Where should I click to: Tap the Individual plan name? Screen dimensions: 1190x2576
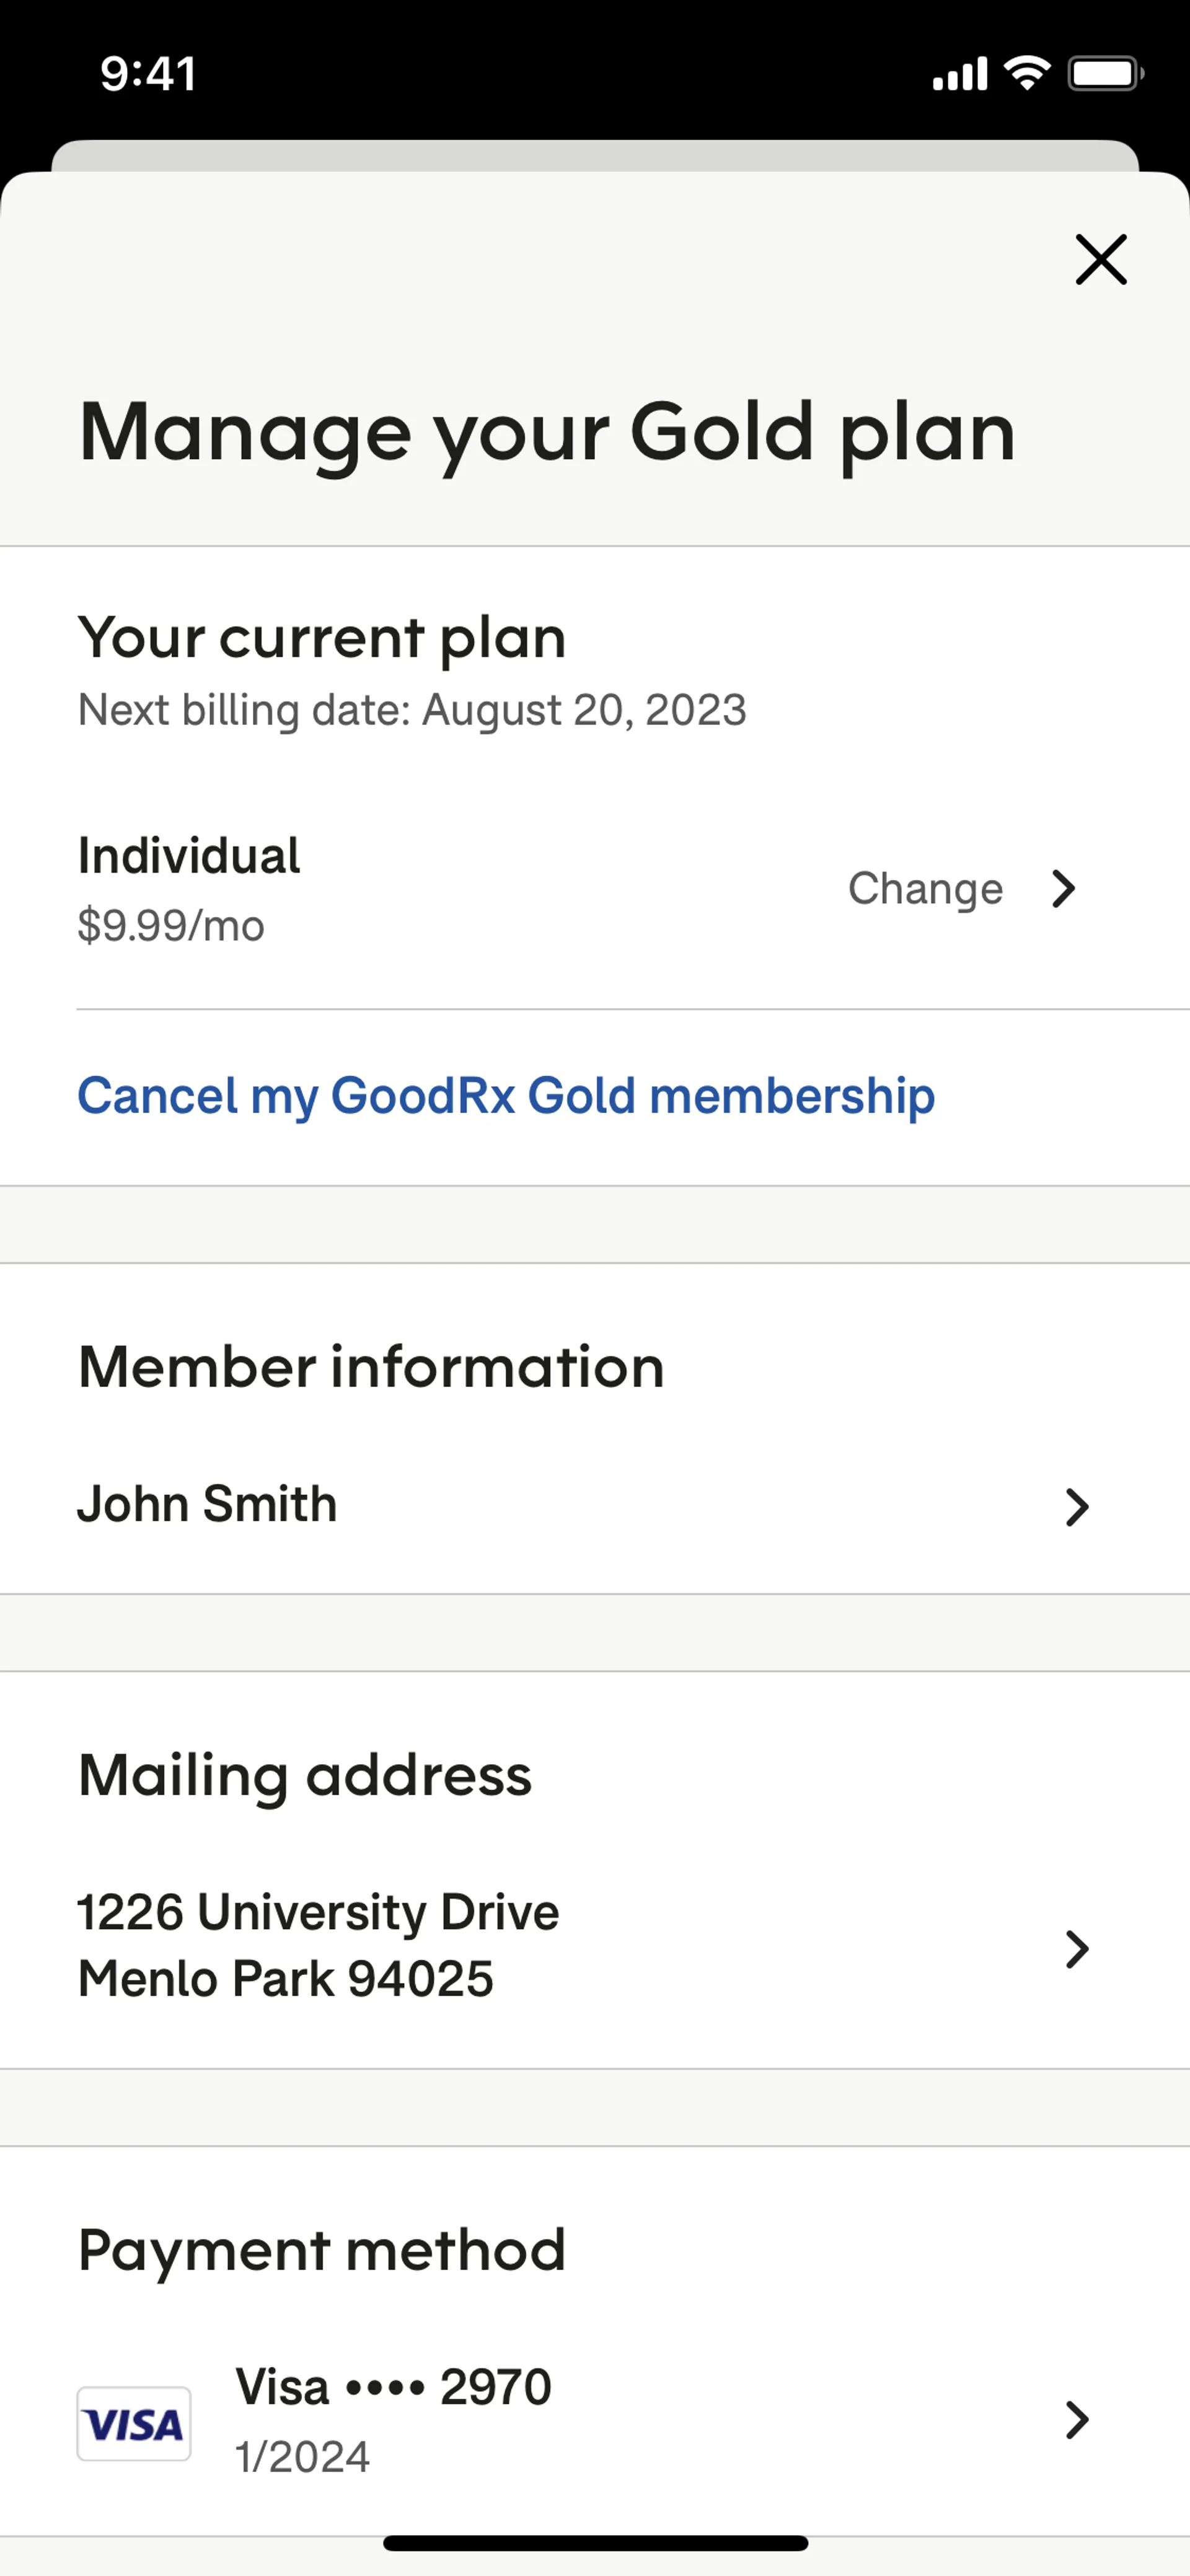[x=189, y=856]
